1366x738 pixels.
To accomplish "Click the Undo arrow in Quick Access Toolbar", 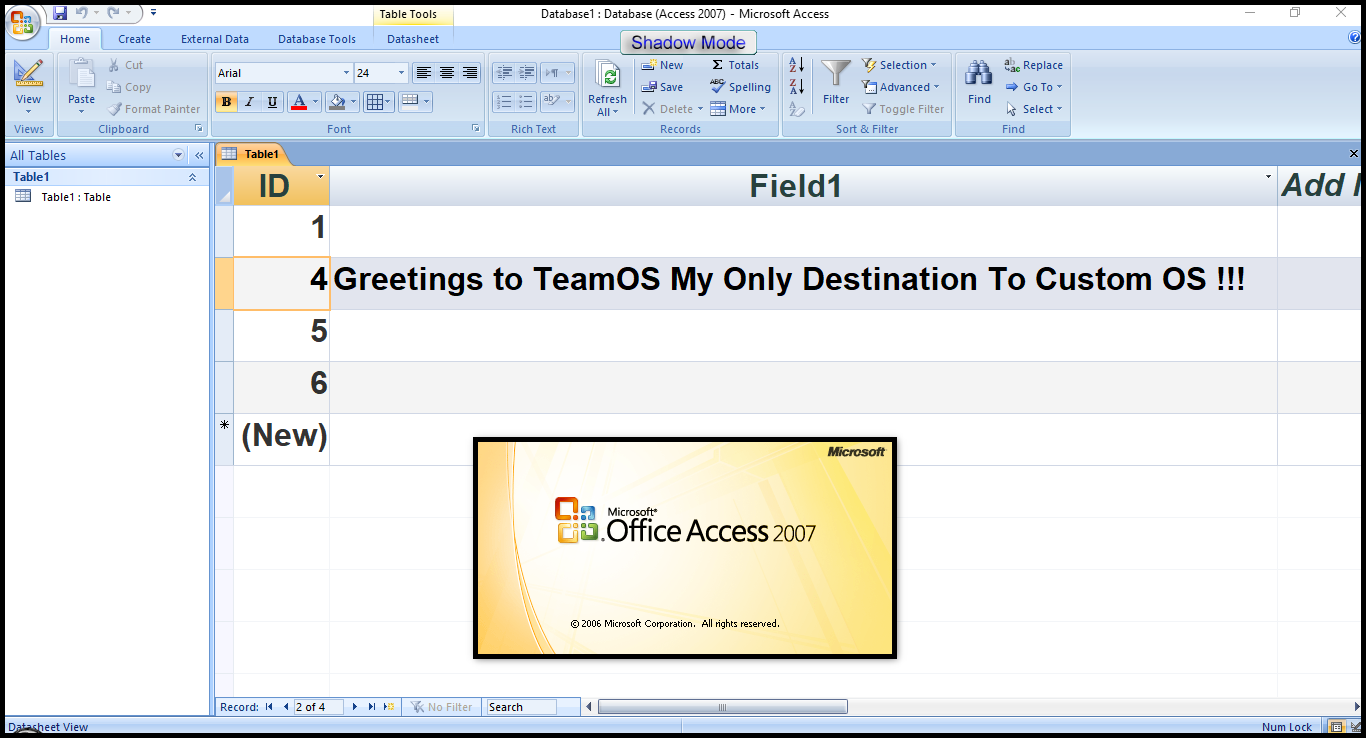I will (x=81, y=13).
